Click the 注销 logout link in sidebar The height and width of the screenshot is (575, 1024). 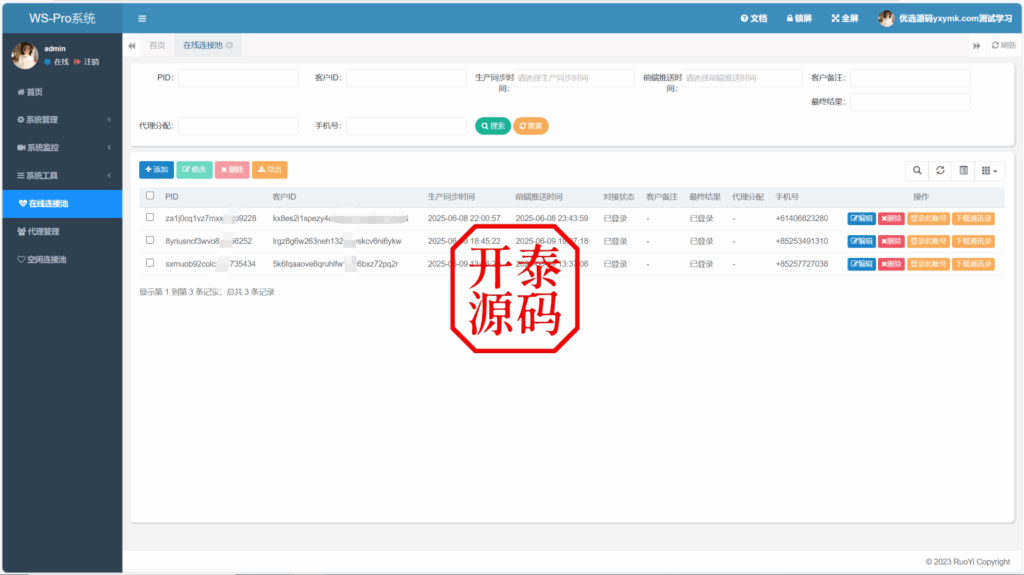tap(87, 62)
